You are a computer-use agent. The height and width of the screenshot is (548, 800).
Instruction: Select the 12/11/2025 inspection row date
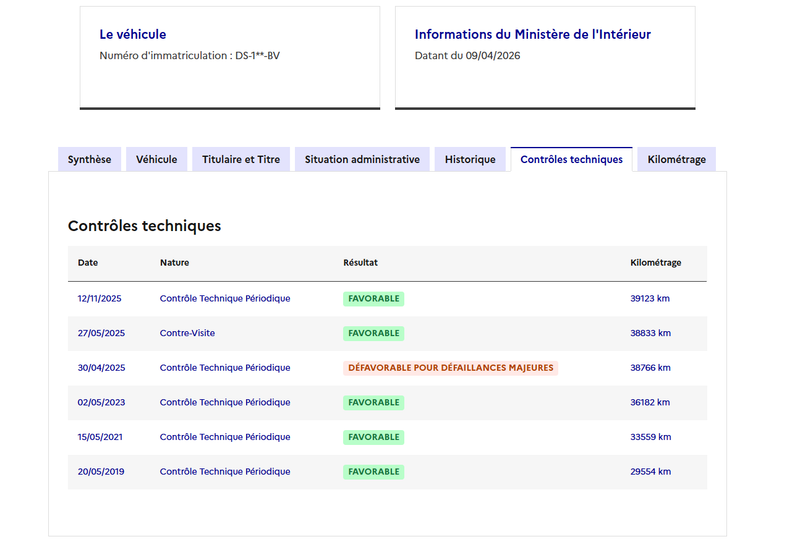pos(99,298)
